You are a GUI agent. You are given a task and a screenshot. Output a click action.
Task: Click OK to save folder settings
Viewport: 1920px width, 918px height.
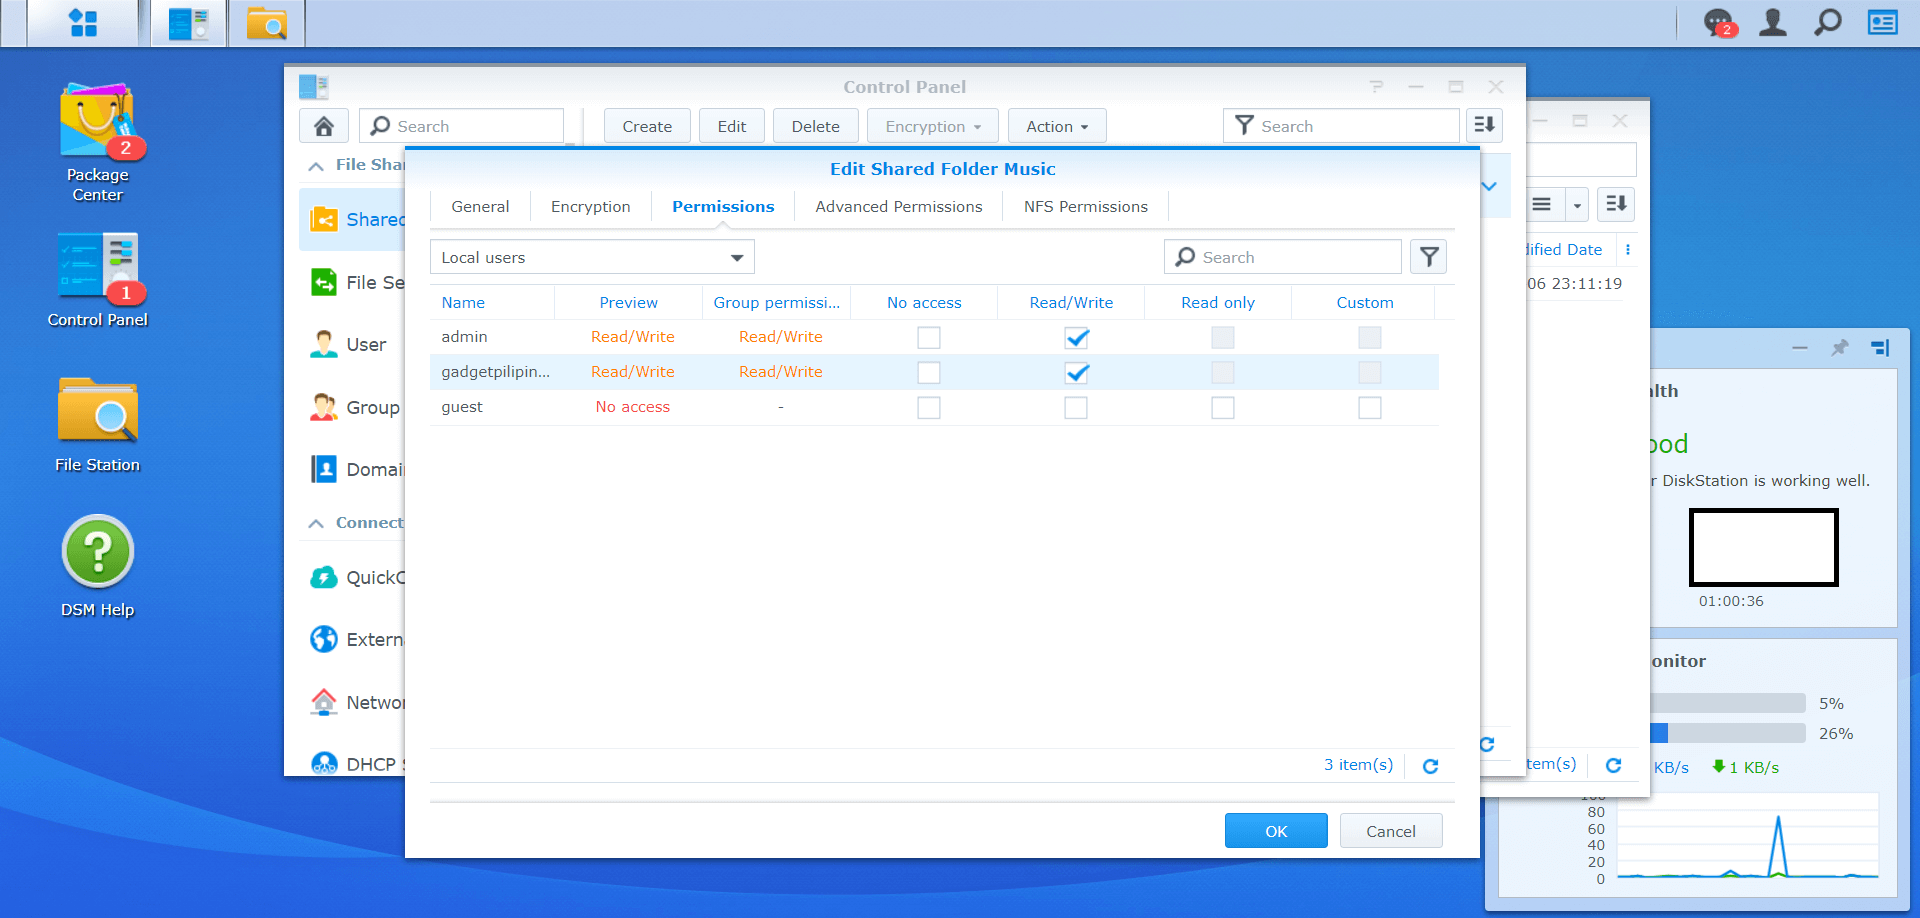click(1276, 831)
